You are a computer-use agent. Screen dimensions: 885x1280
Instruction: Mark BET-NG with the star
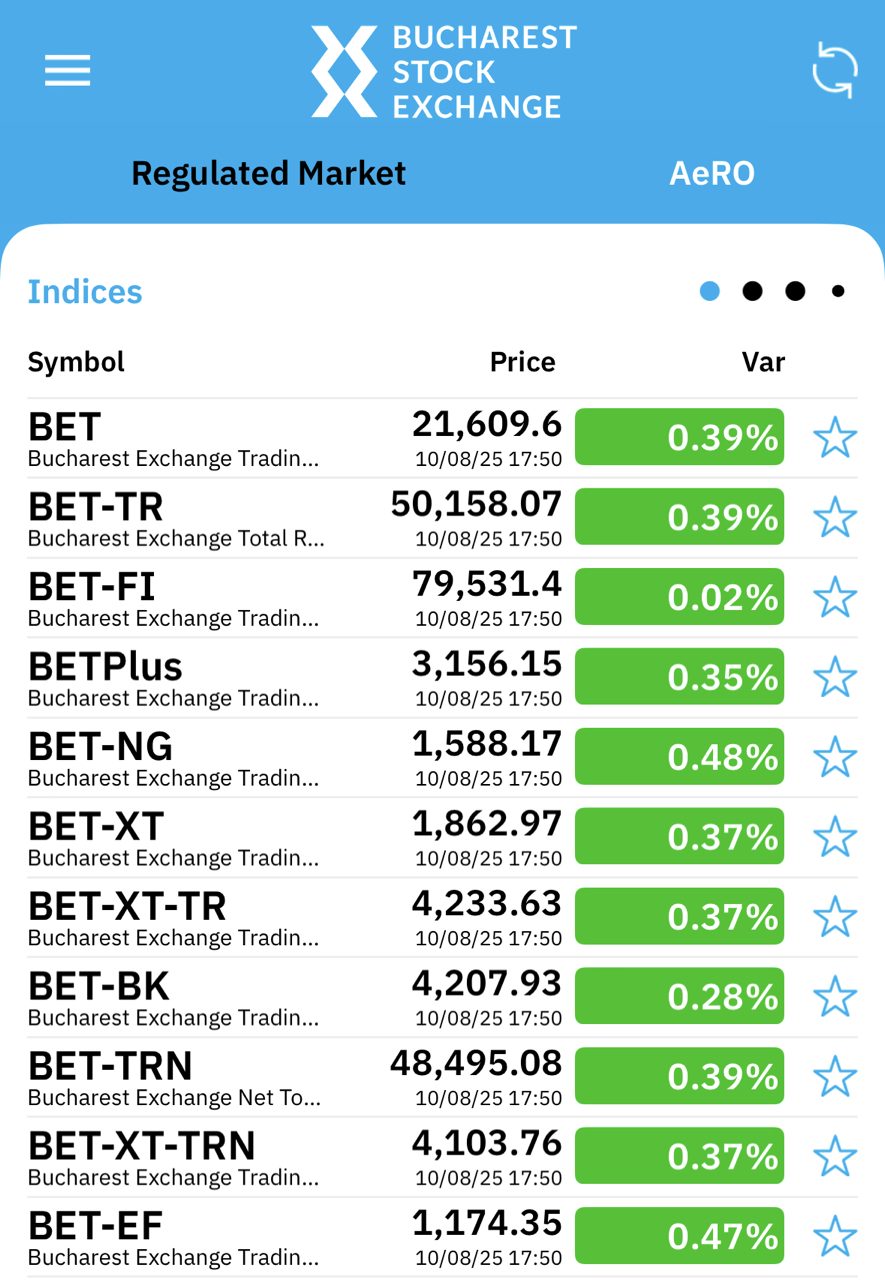(834, 758)
